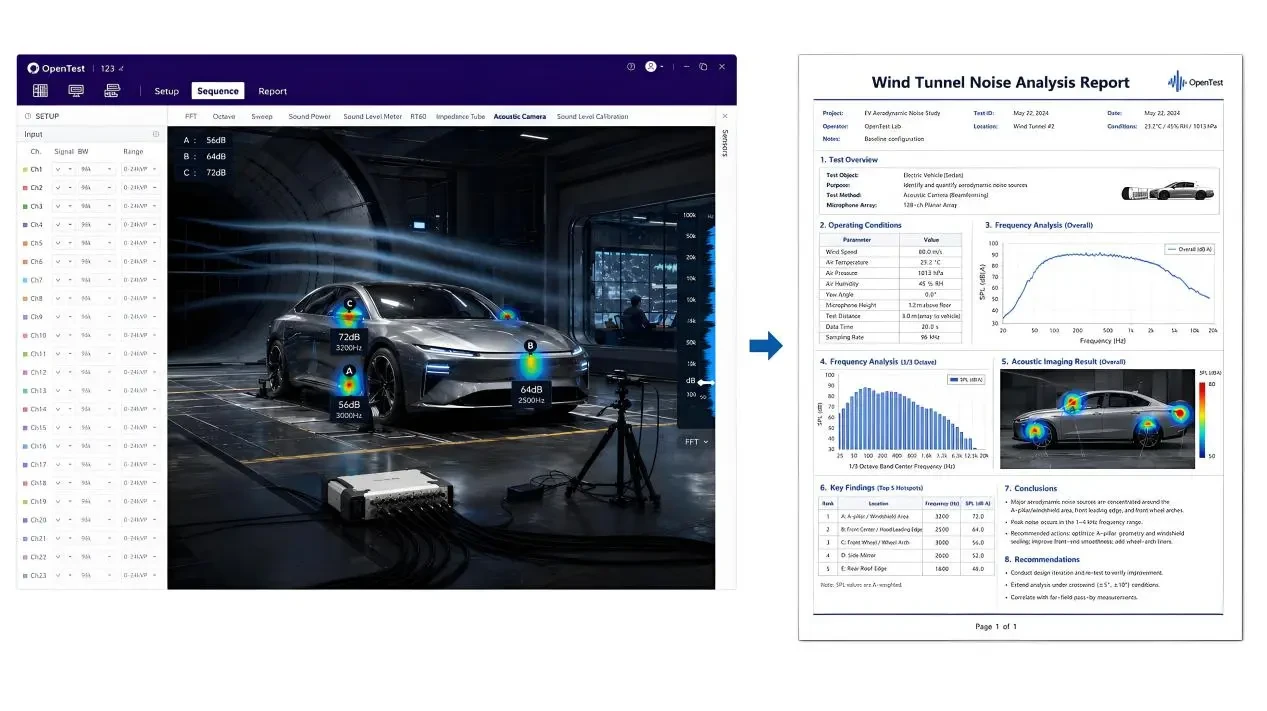This screenshot has height=711, width=1267.
Task: Click the B: 64dB readout in overlay
Action: coord(204,157)
